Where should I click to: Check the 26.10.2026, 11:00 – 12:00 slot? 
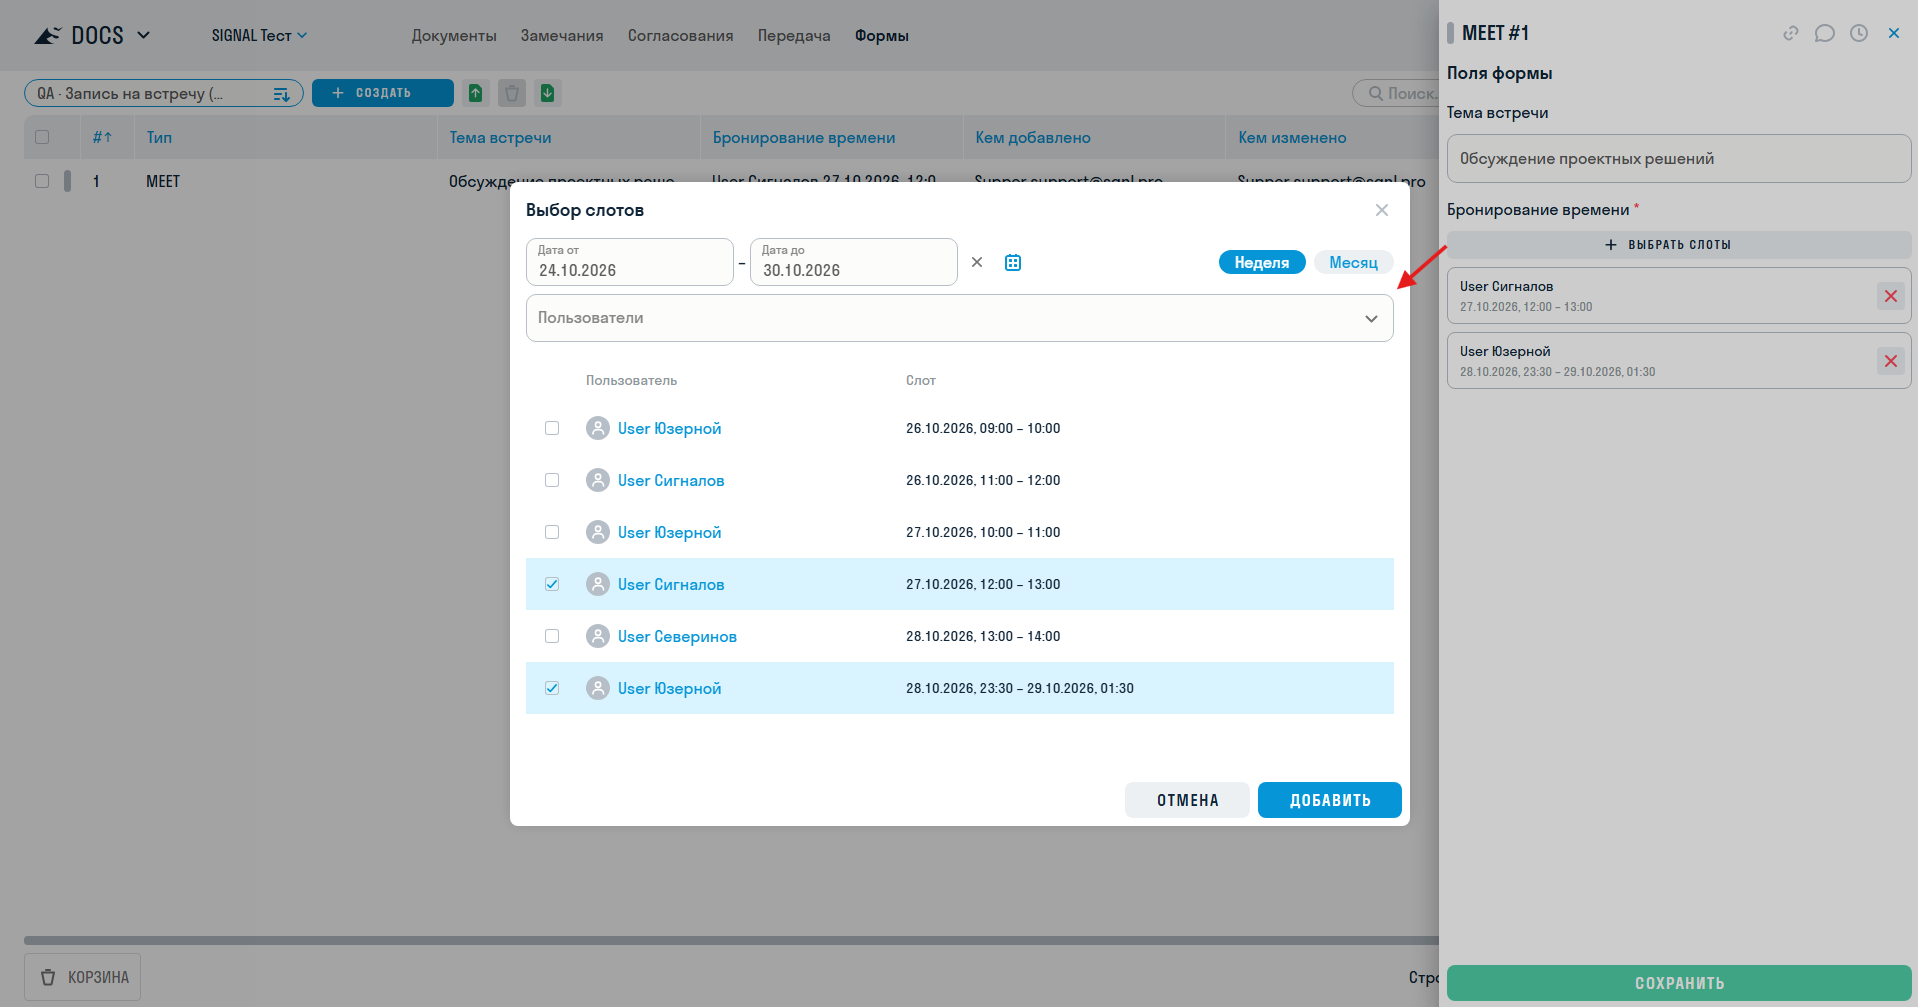(552, 480)
